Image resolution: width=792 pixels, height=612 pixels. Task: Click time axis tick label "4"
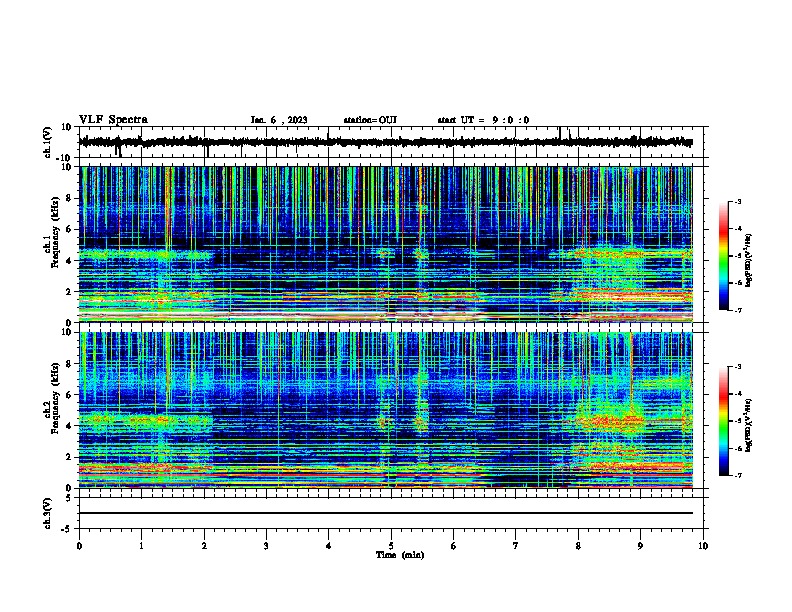(329, 546)
